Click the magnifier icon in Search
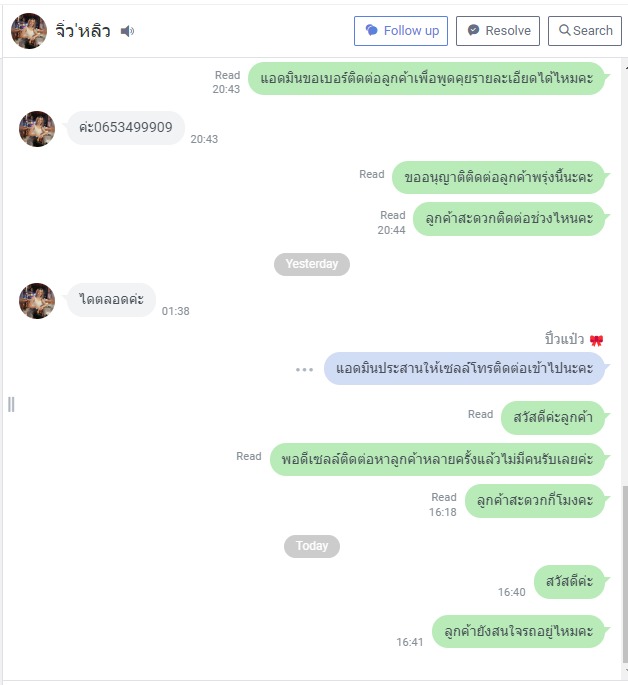Screen dimensions: 628x685 [x=564, y=30]
